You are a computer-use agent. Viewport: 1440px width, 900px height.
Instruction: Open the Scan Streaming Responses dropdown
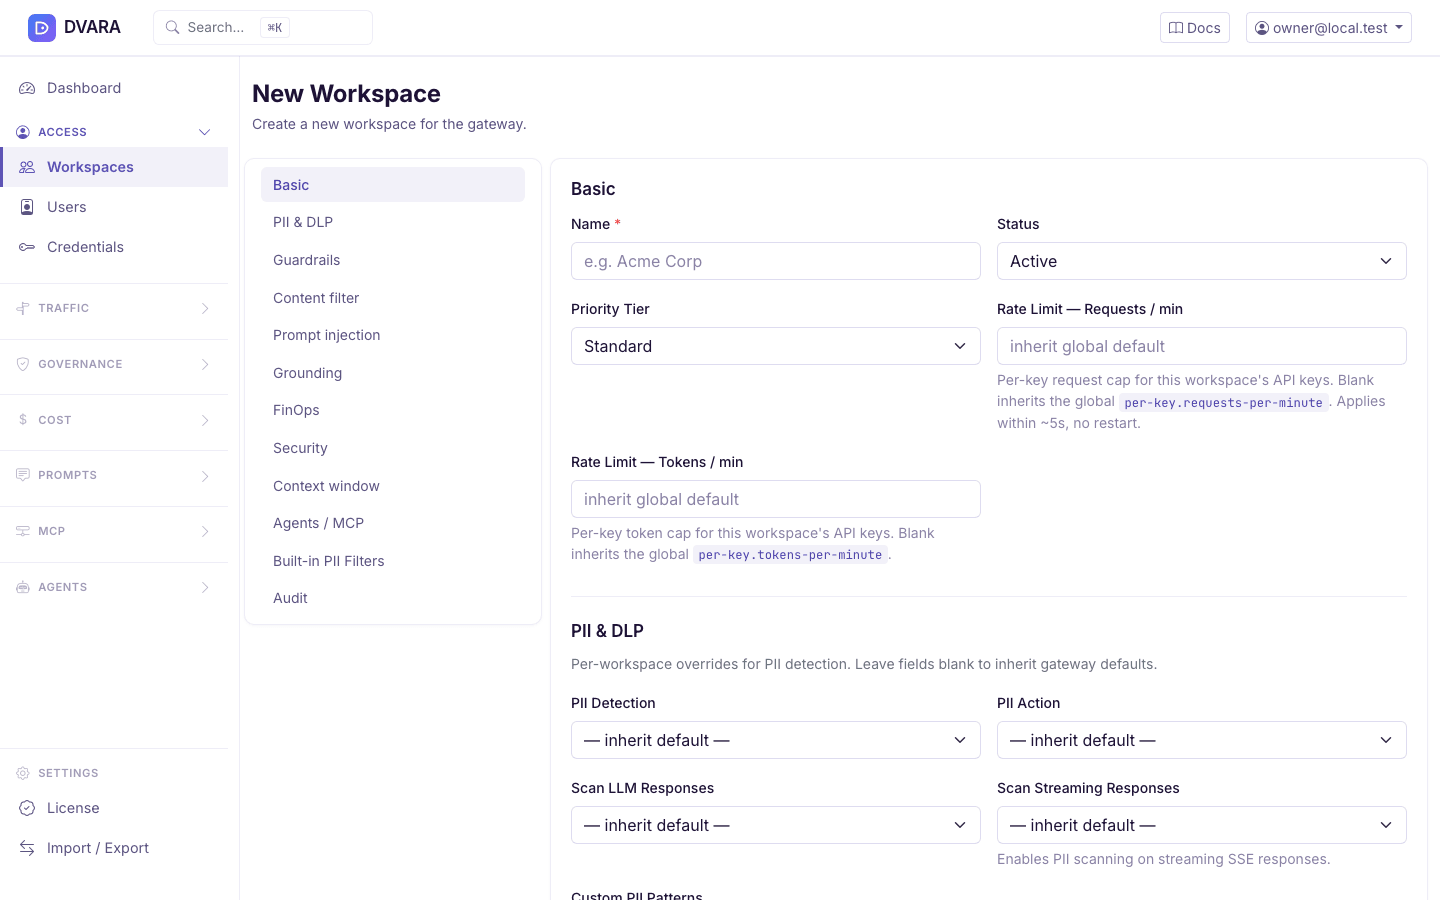click(x=1201, y=825)
